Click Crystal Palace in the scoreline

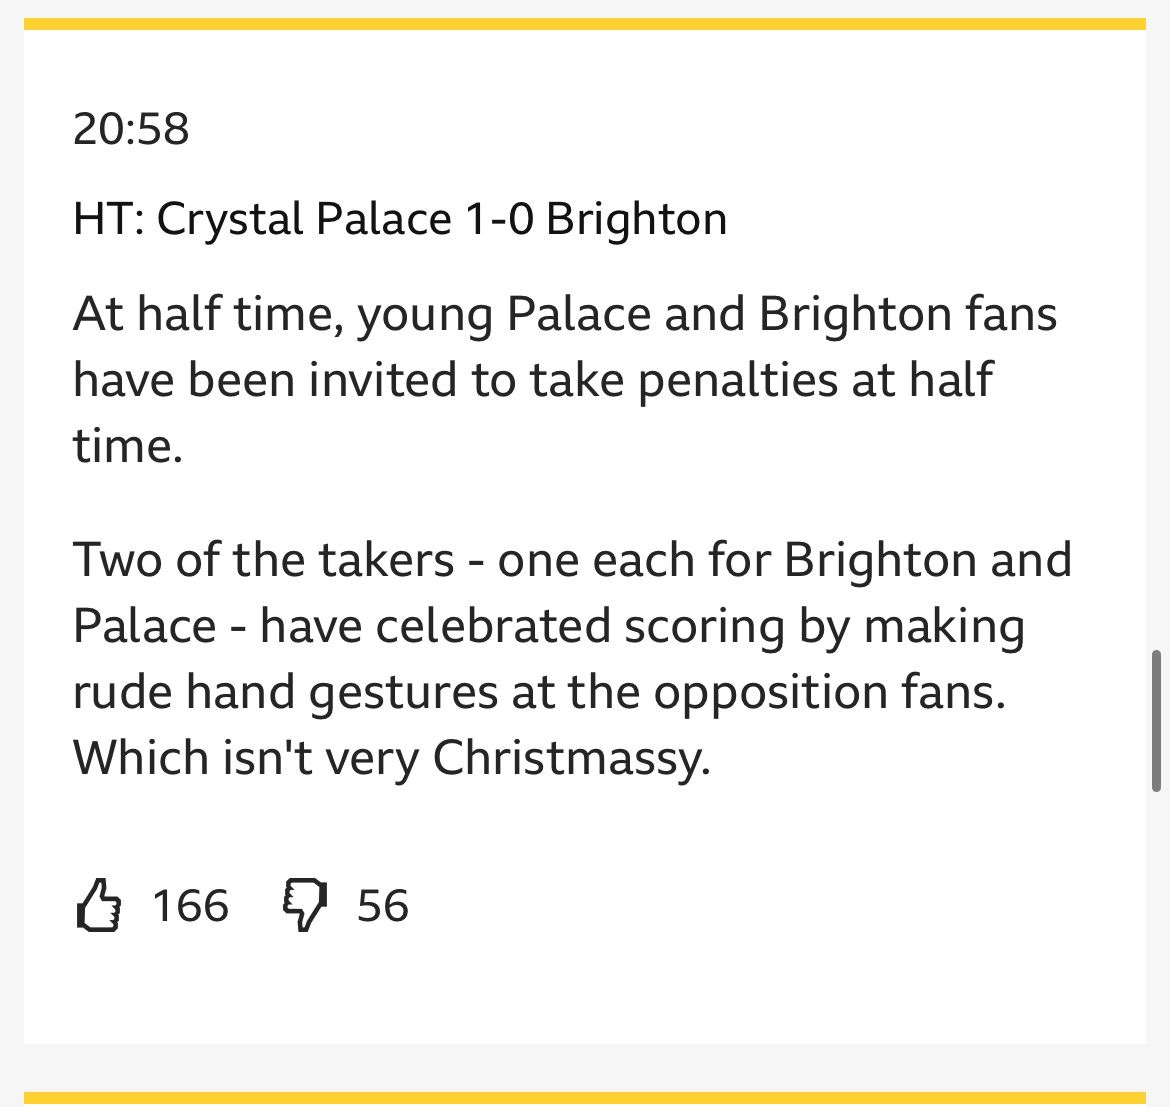tap(304, 219)
